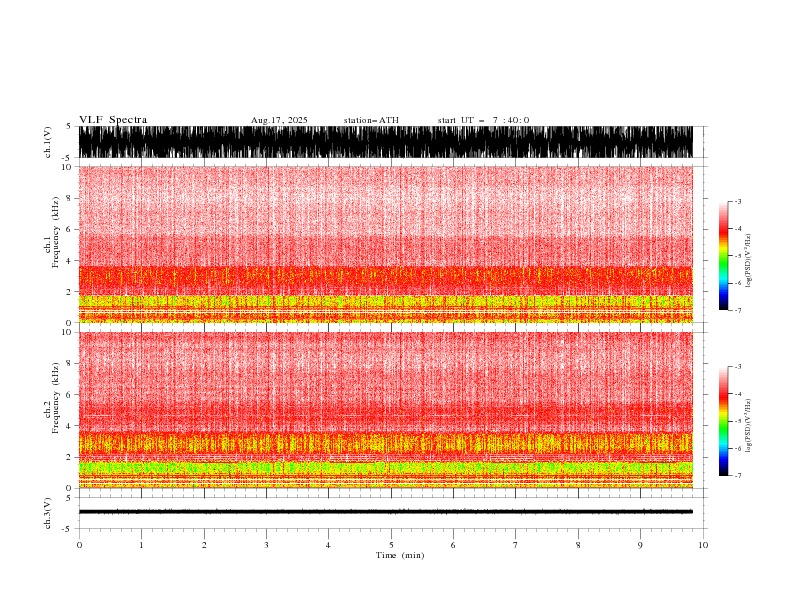Click the ch.1(V) axis "5" tick label
Image resolution: width=792 pixels, height=612 pixels.
(69, 126)
